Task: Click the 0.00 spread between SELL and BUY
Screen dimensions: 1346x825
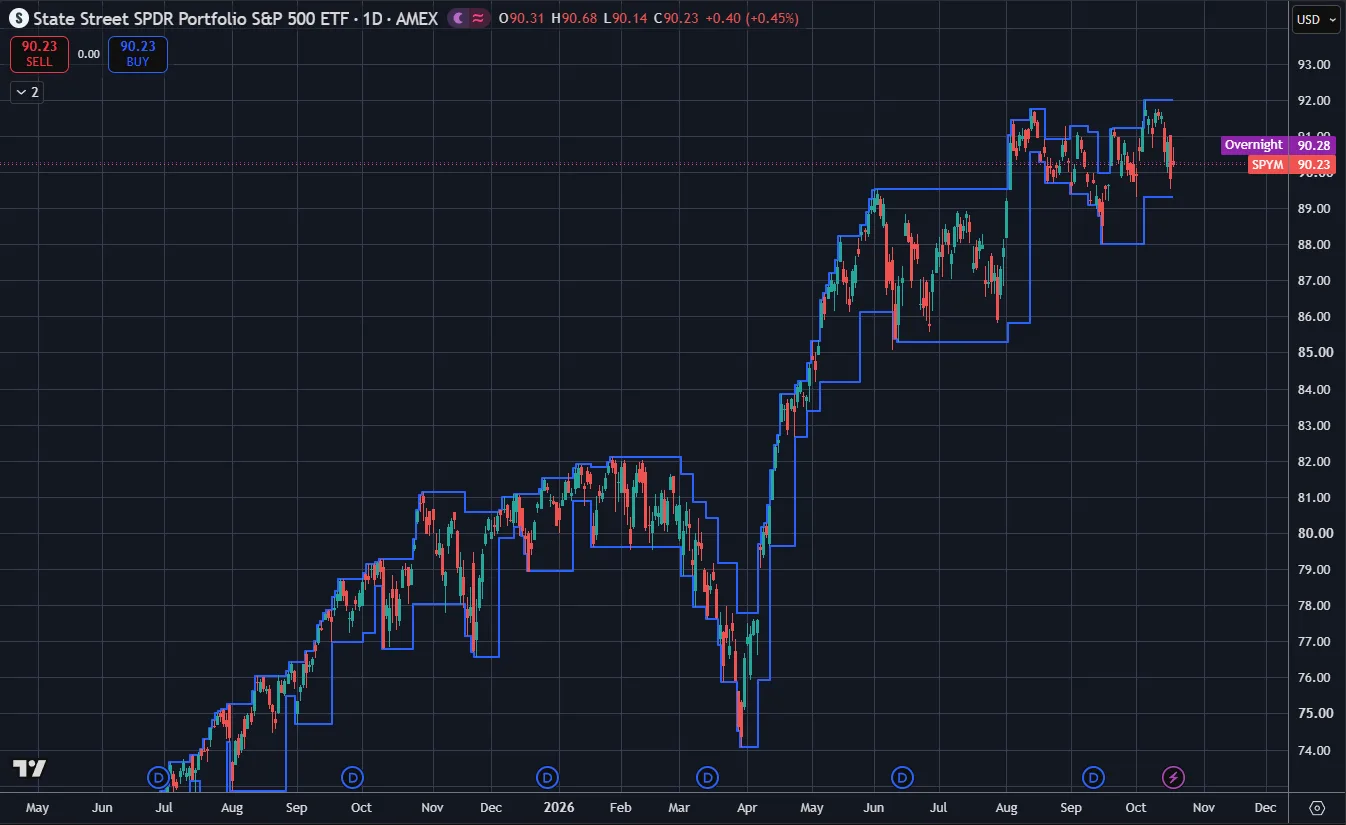Action: tap(89, 54)
